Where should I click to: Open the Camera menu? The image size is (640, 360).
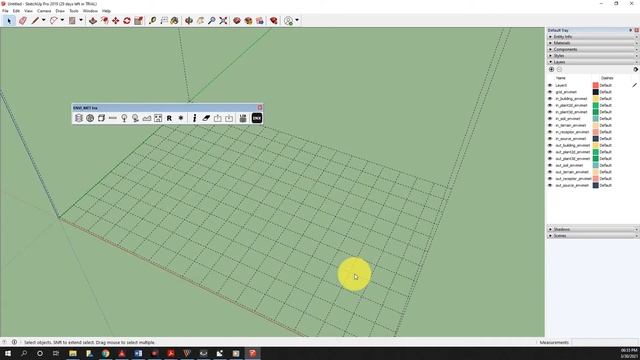coord(44,11)
